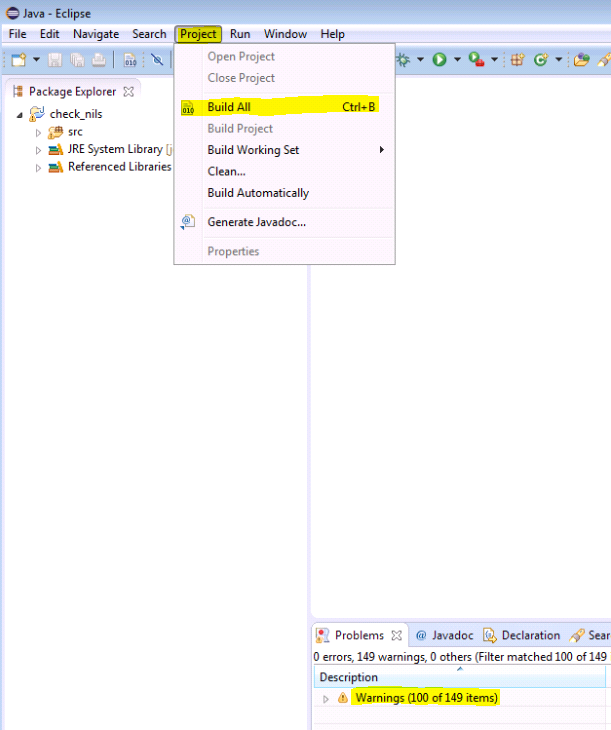This screenshot has width=611, height=730.
Task: Click the check_nils project icon
Action: [37, 114]
